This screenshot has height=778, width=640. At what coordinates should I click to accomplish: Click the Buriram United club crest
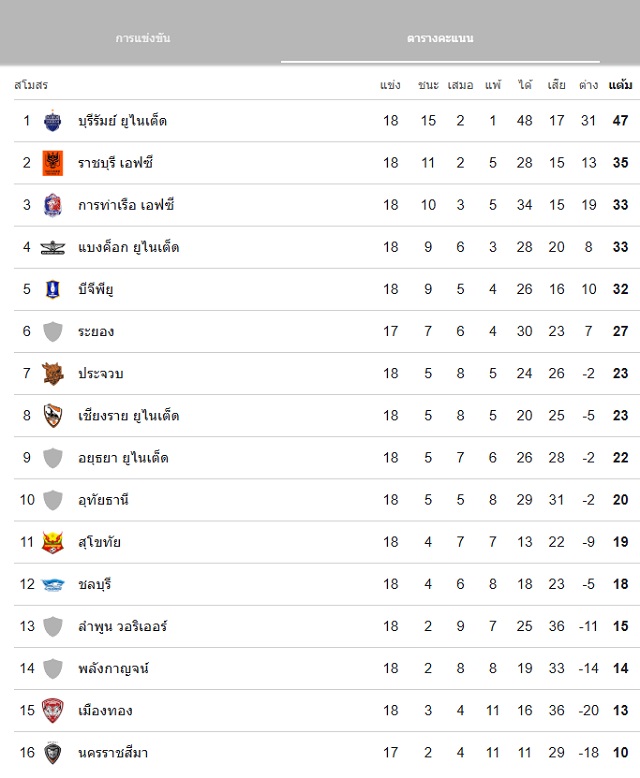point(52,121)
